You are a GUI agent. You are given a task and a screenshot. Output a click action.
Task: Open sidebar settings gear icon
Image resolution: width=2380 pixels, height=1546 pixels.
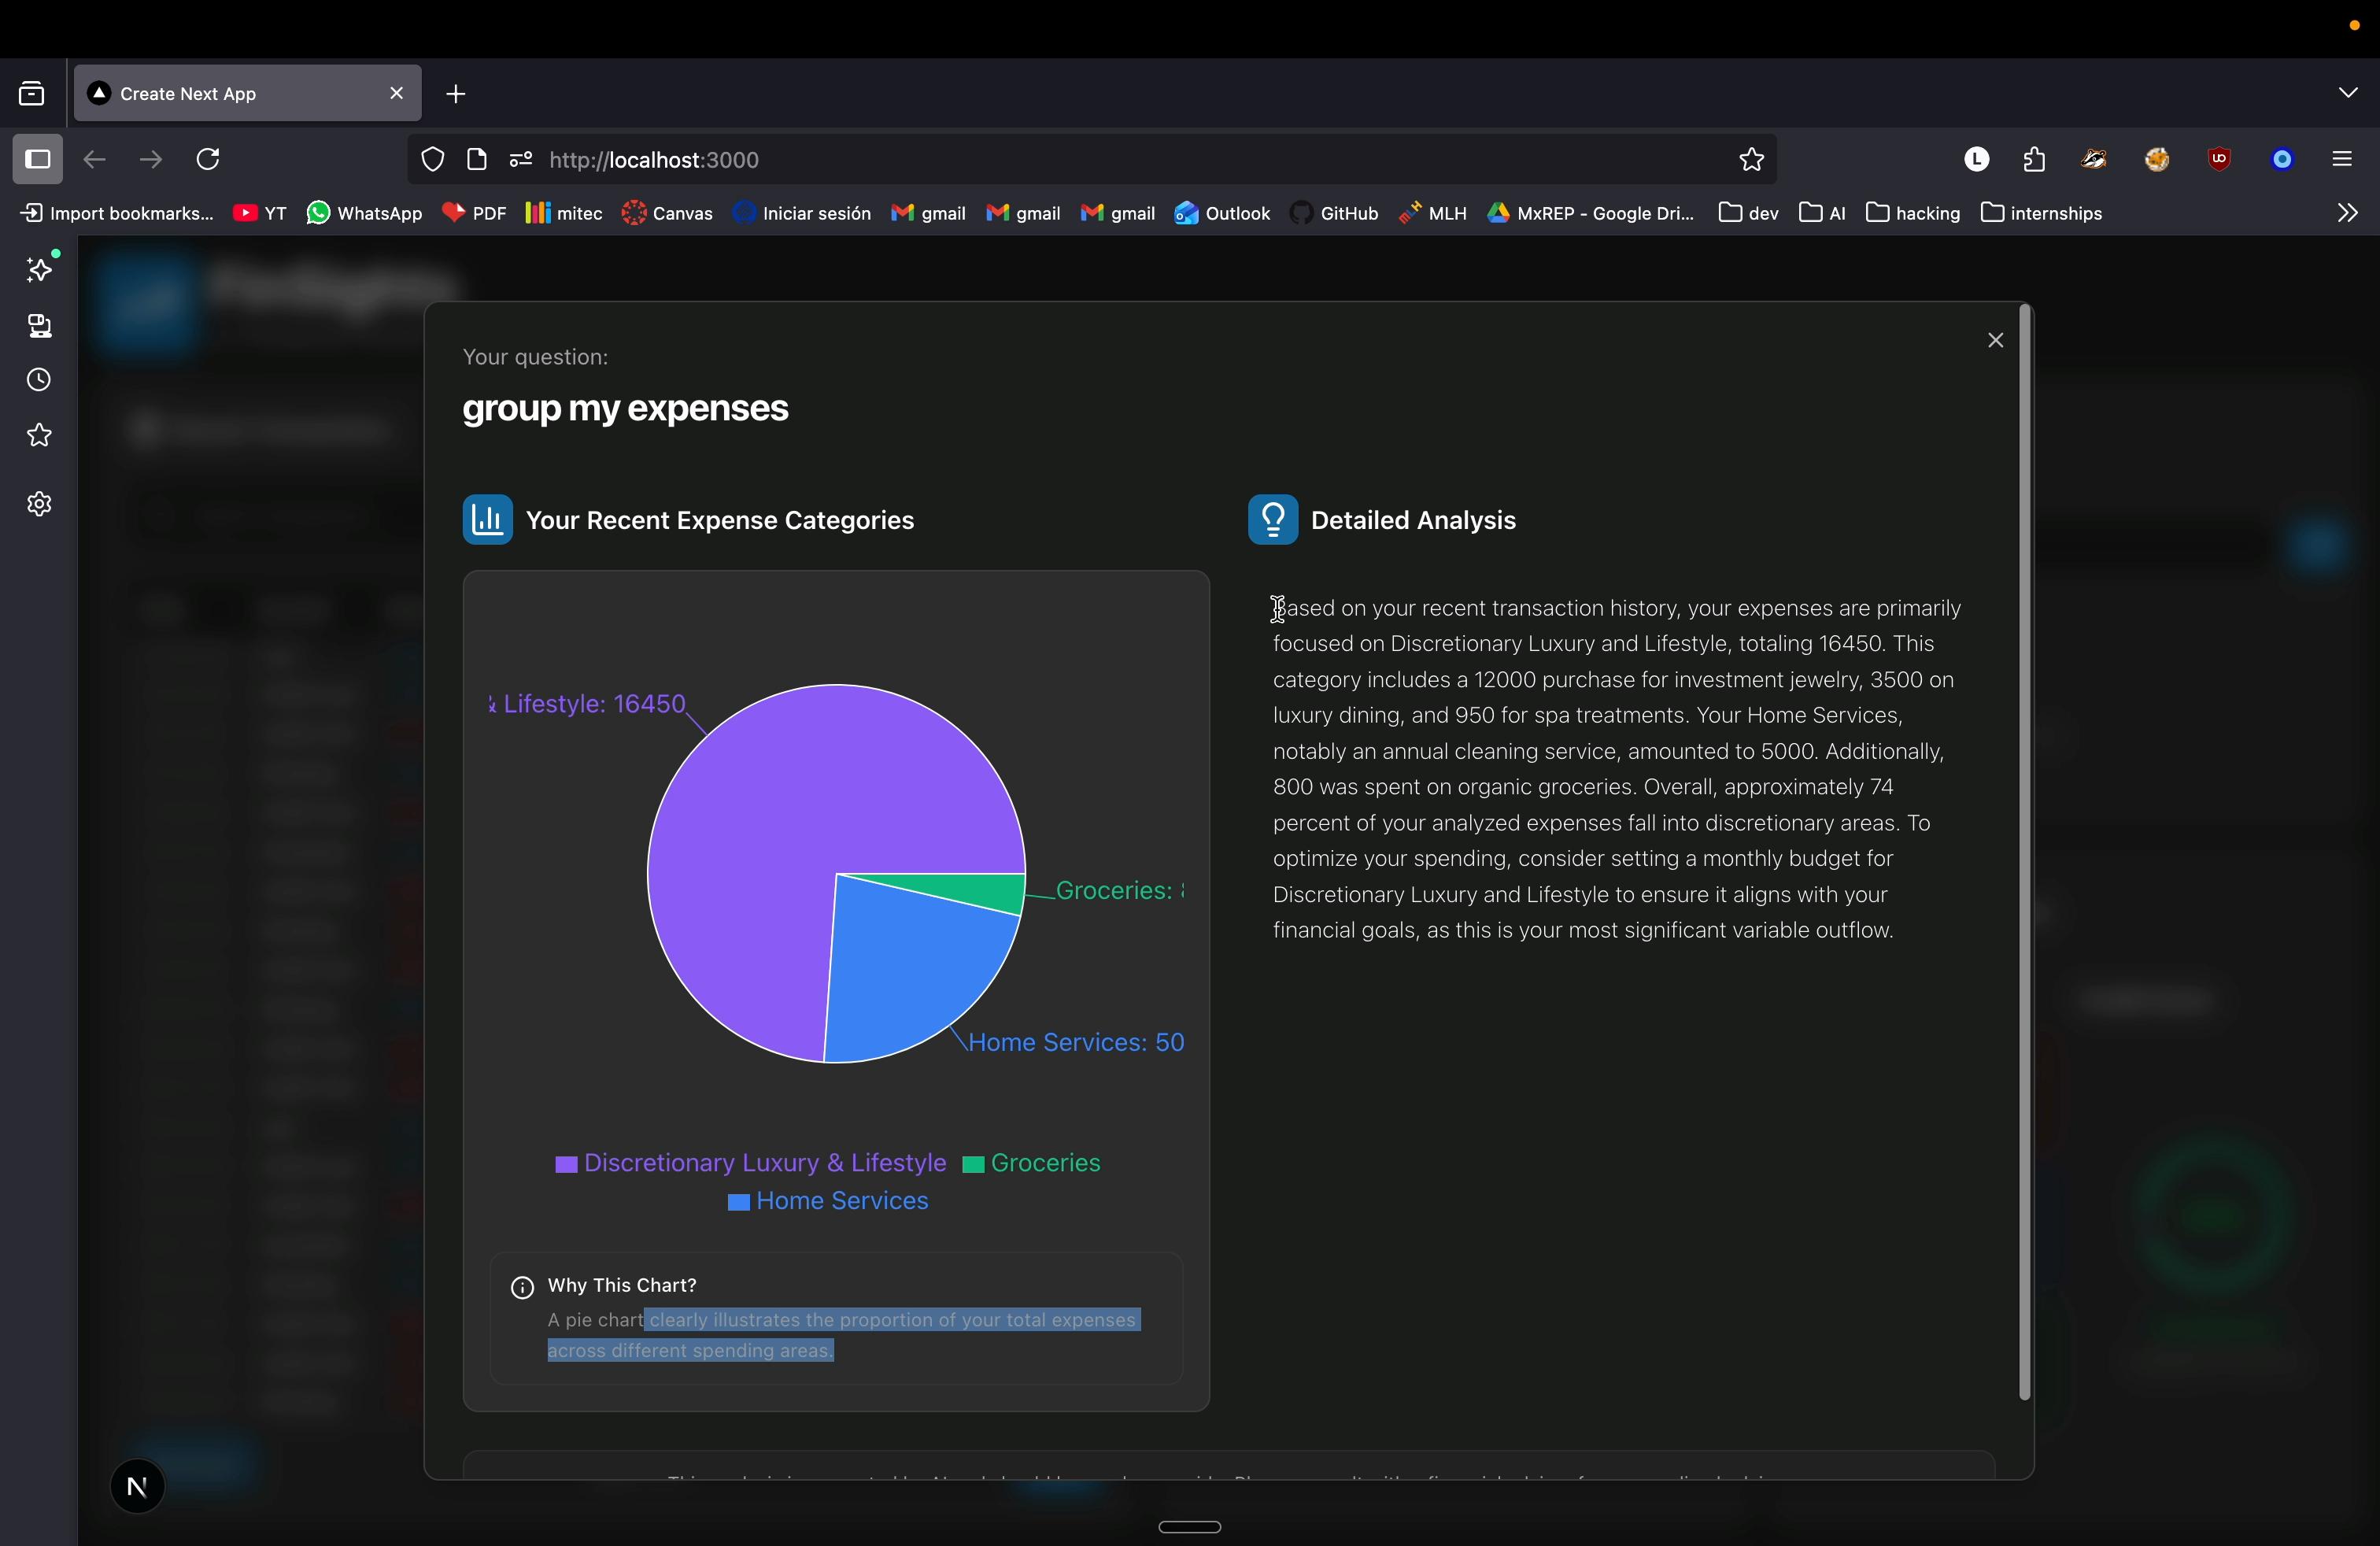point(39,504)
